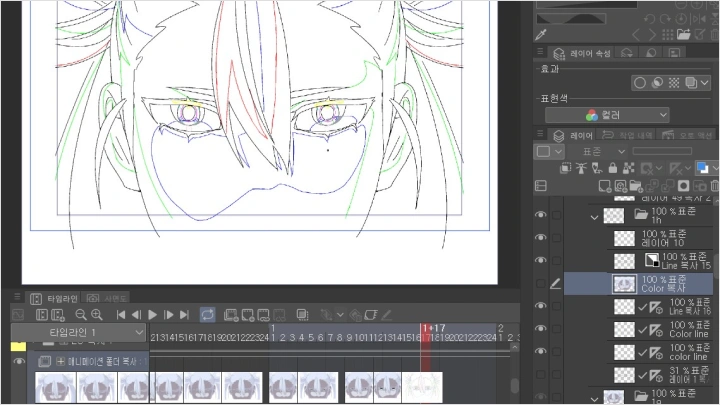Jump to the first frame

[121, 315]
